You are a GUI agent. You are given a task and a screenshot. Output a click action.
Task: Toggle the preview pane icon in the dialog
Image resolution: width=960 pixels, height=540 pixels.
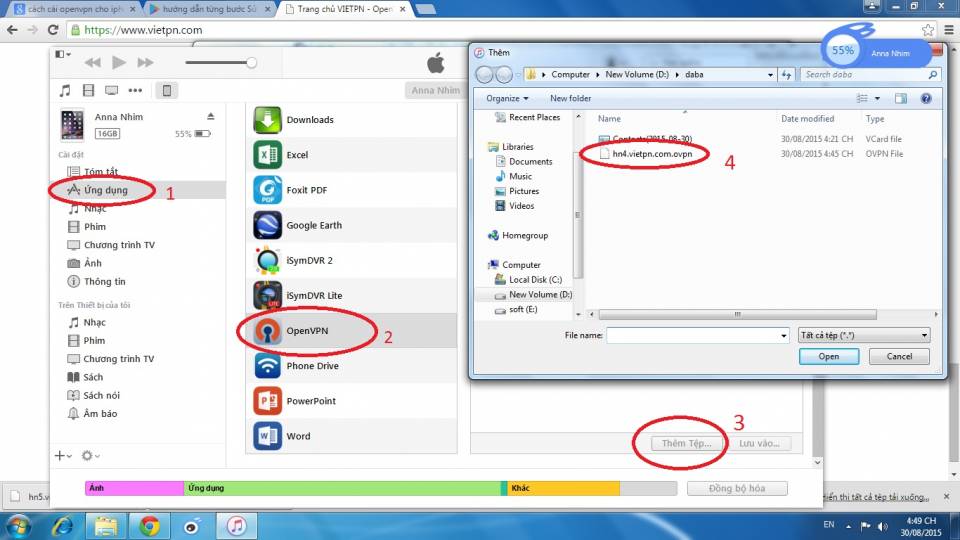pyautogui.click(x=901, y=99)
